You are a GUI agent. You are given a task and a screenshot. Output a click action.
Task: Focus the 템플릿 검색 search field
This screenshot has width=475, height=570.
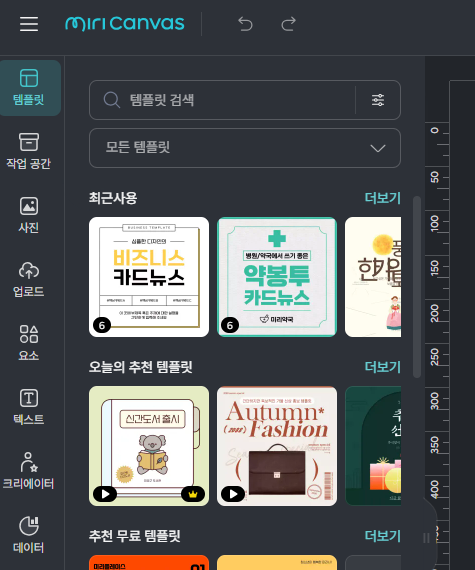coord(222,100)
